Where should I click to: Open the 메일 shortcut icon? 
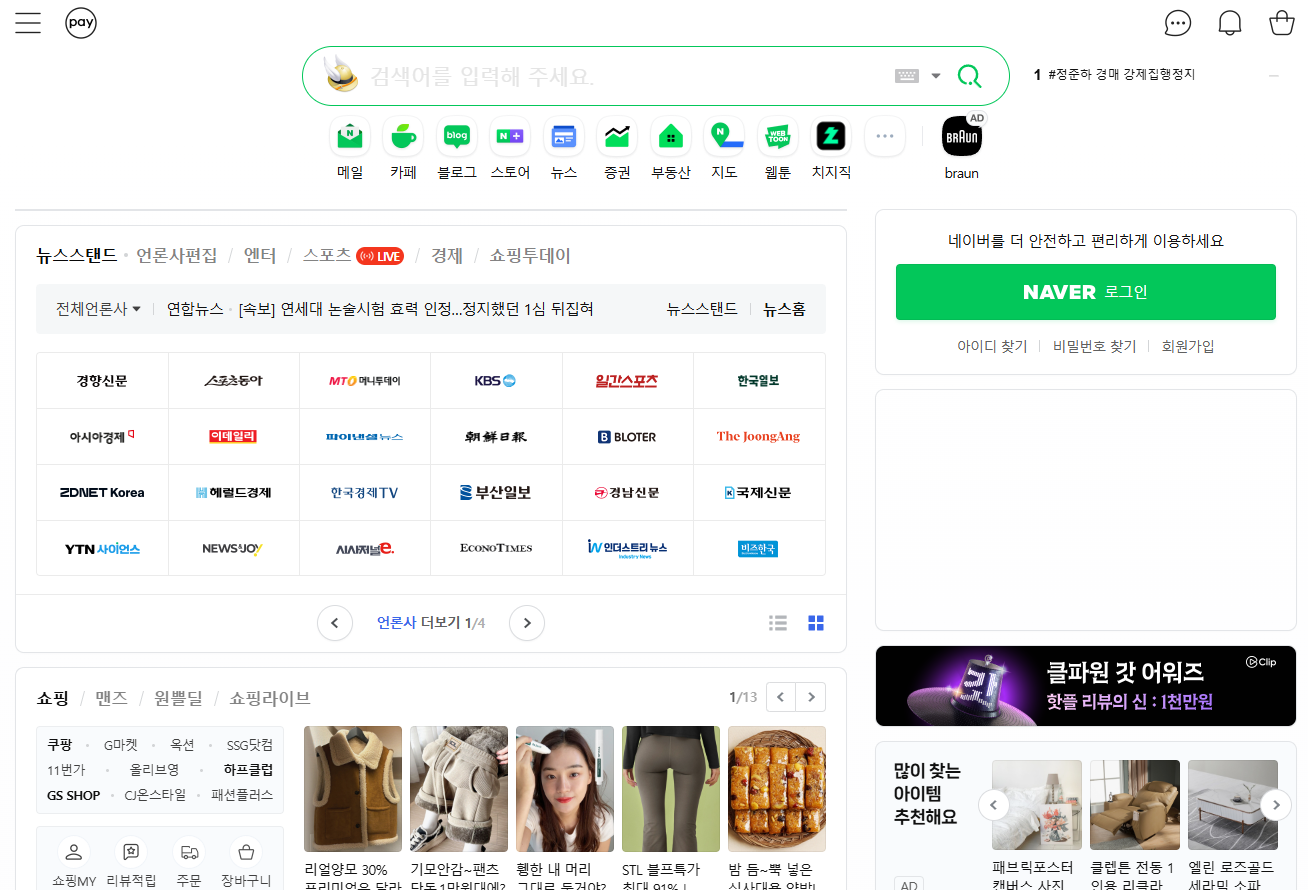click(350, 137)
